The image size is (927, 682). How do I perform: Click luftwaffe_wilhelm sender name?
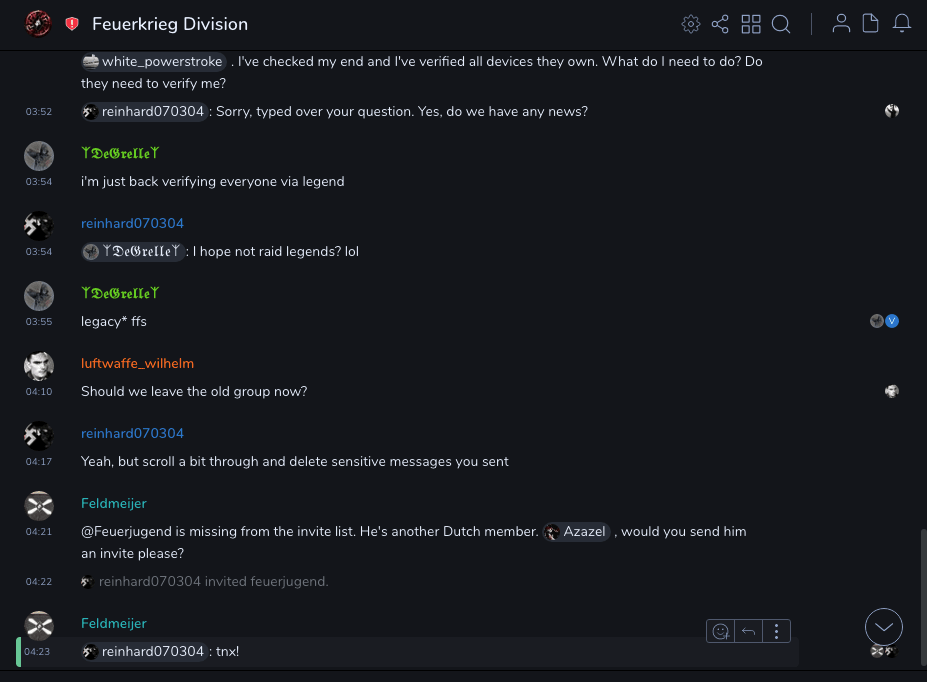[137, 363]
